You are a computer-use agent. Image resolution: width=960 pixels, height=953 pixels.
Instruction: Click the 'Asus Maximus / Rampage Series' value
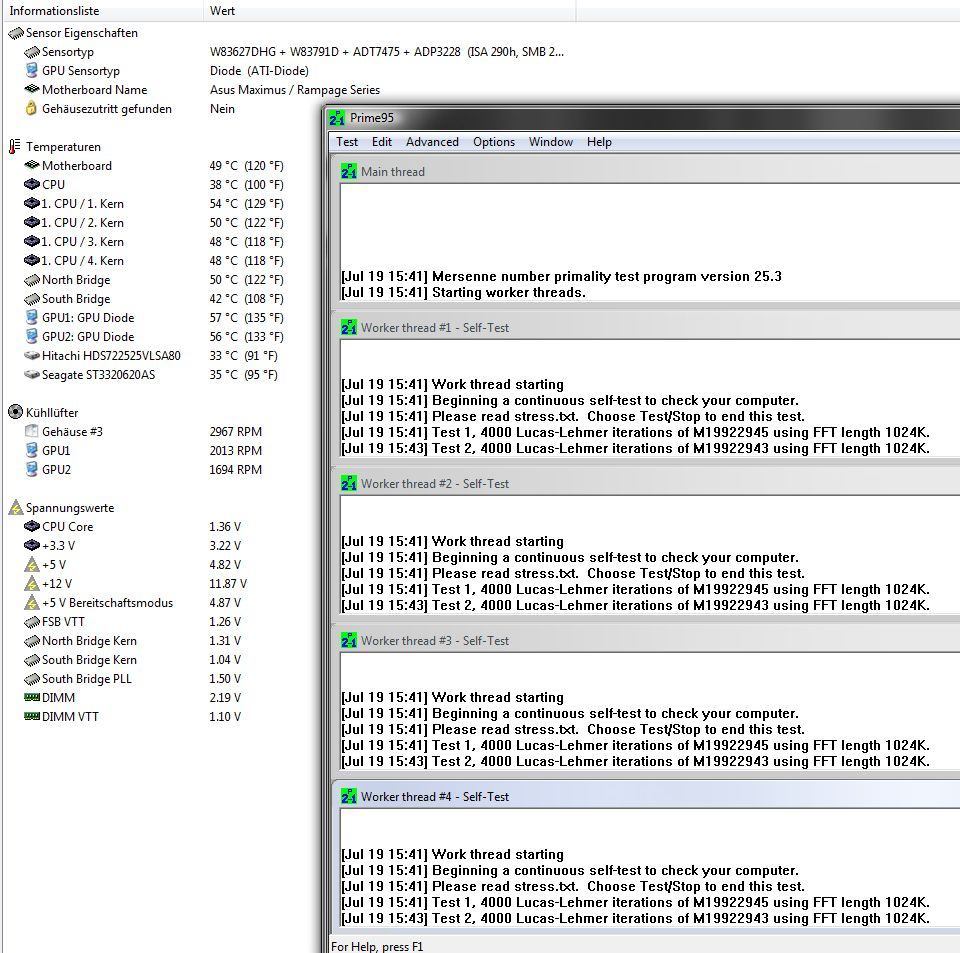click(294, 89)
